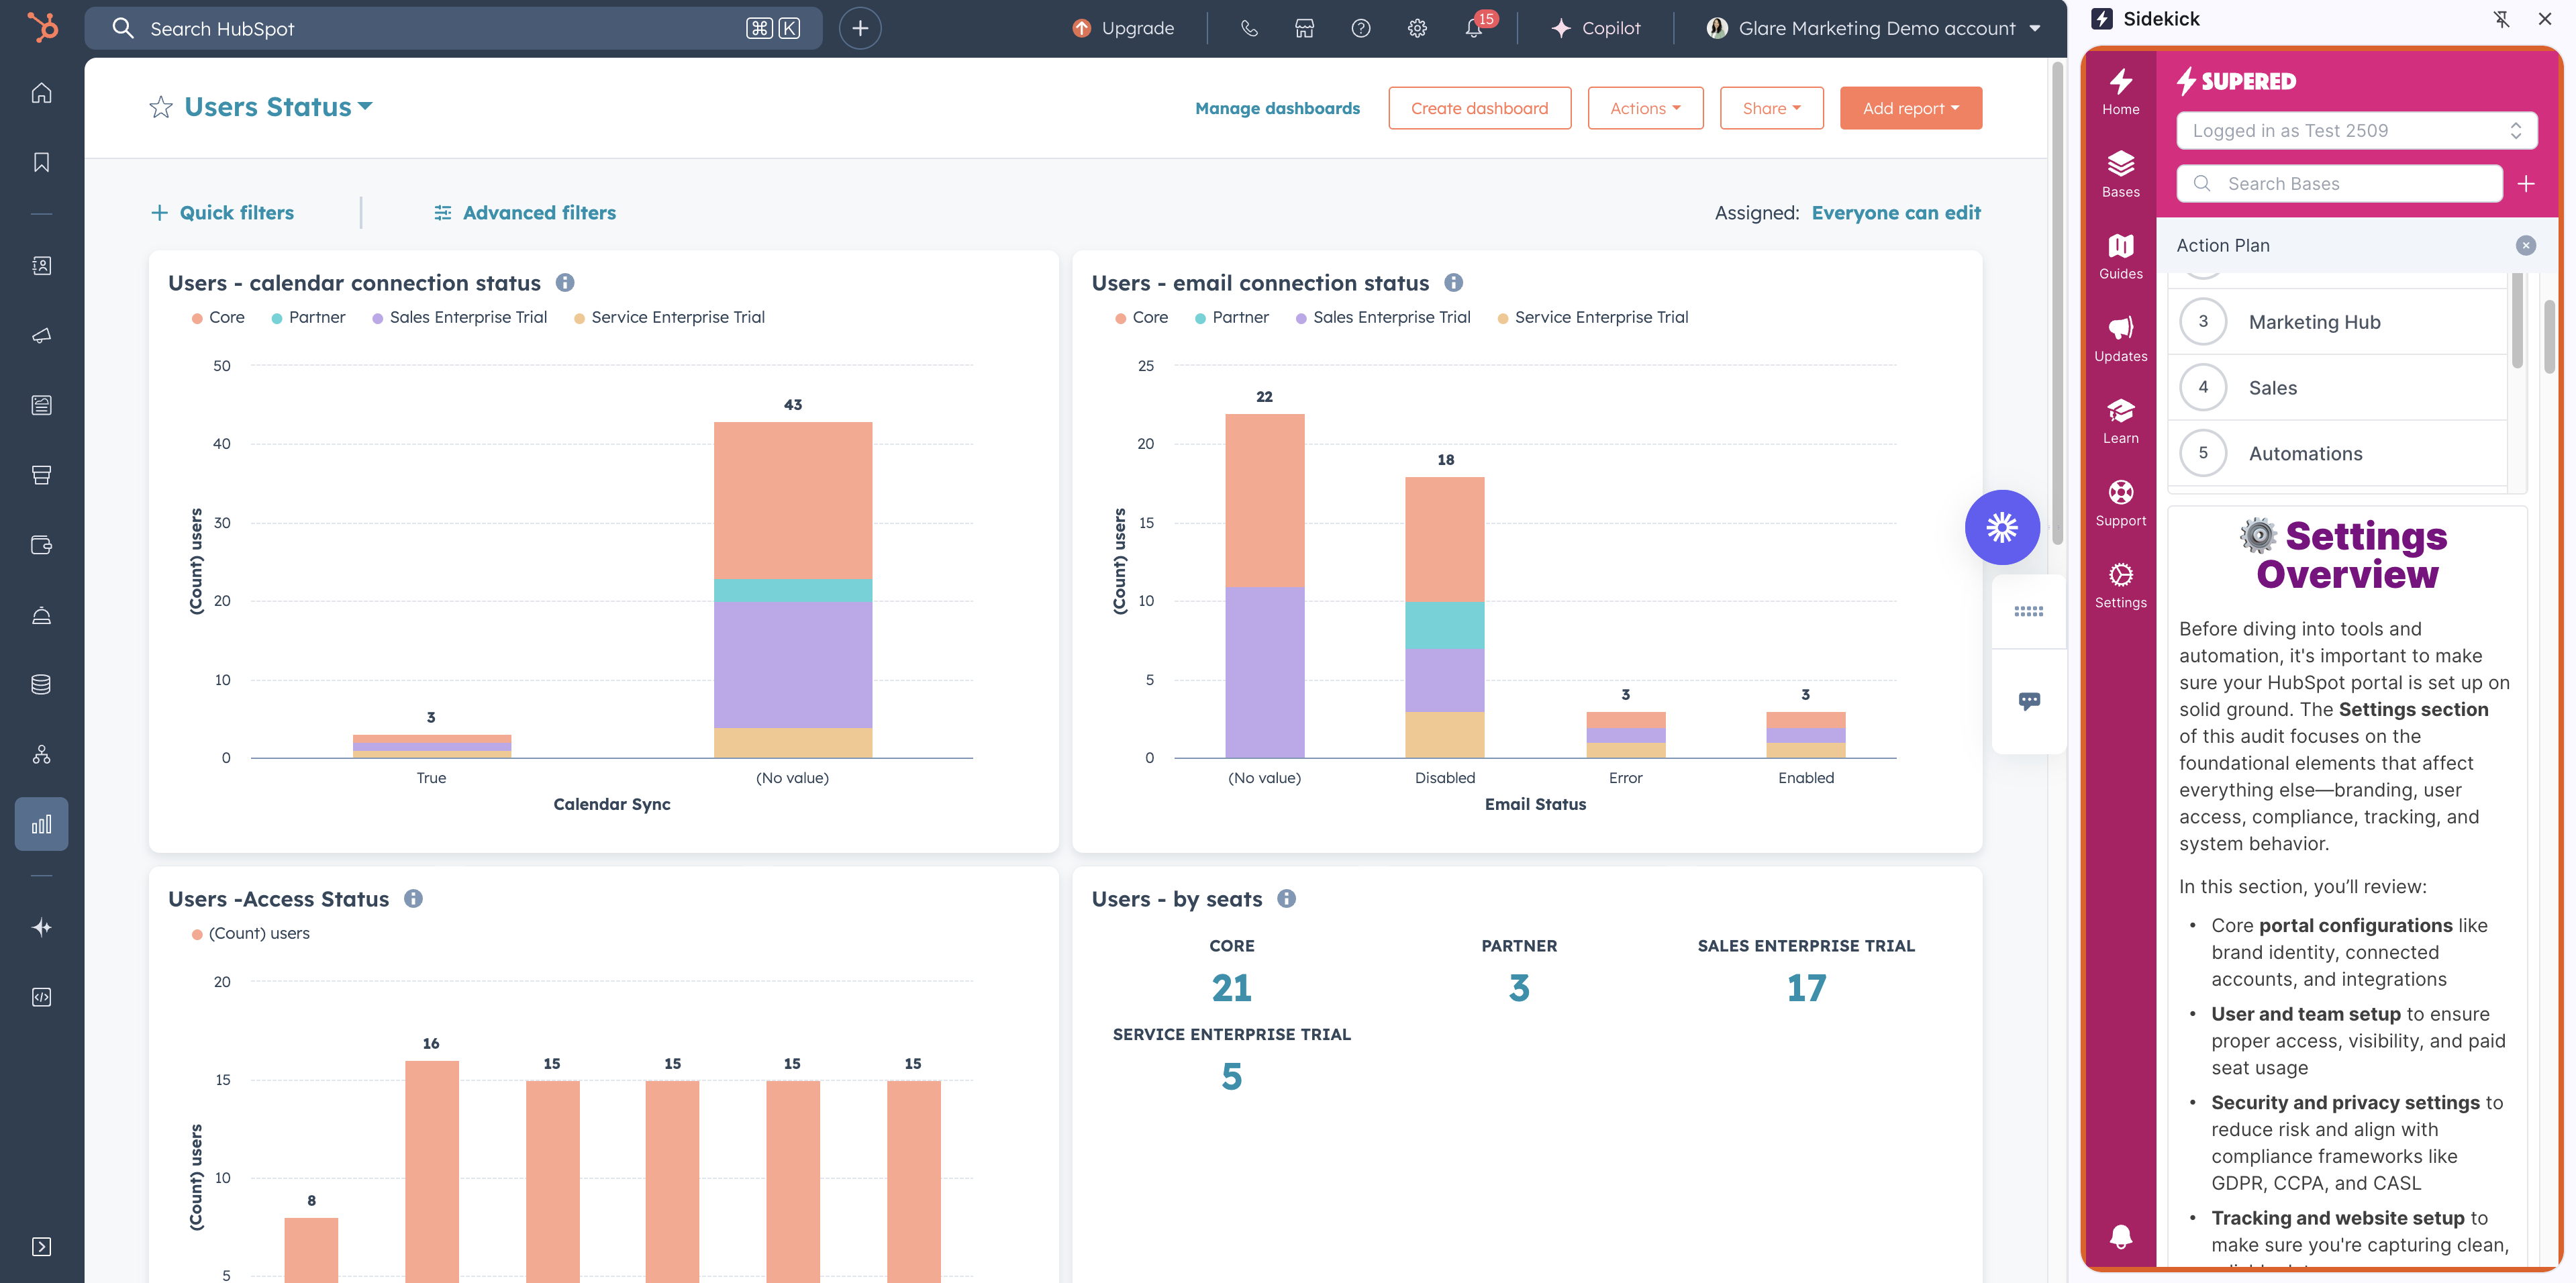Image resolution: width=2576 pixels, height=1283 pixels.
Task: Open Users Status dashboard dropdown
Action: tap(278, 107)
